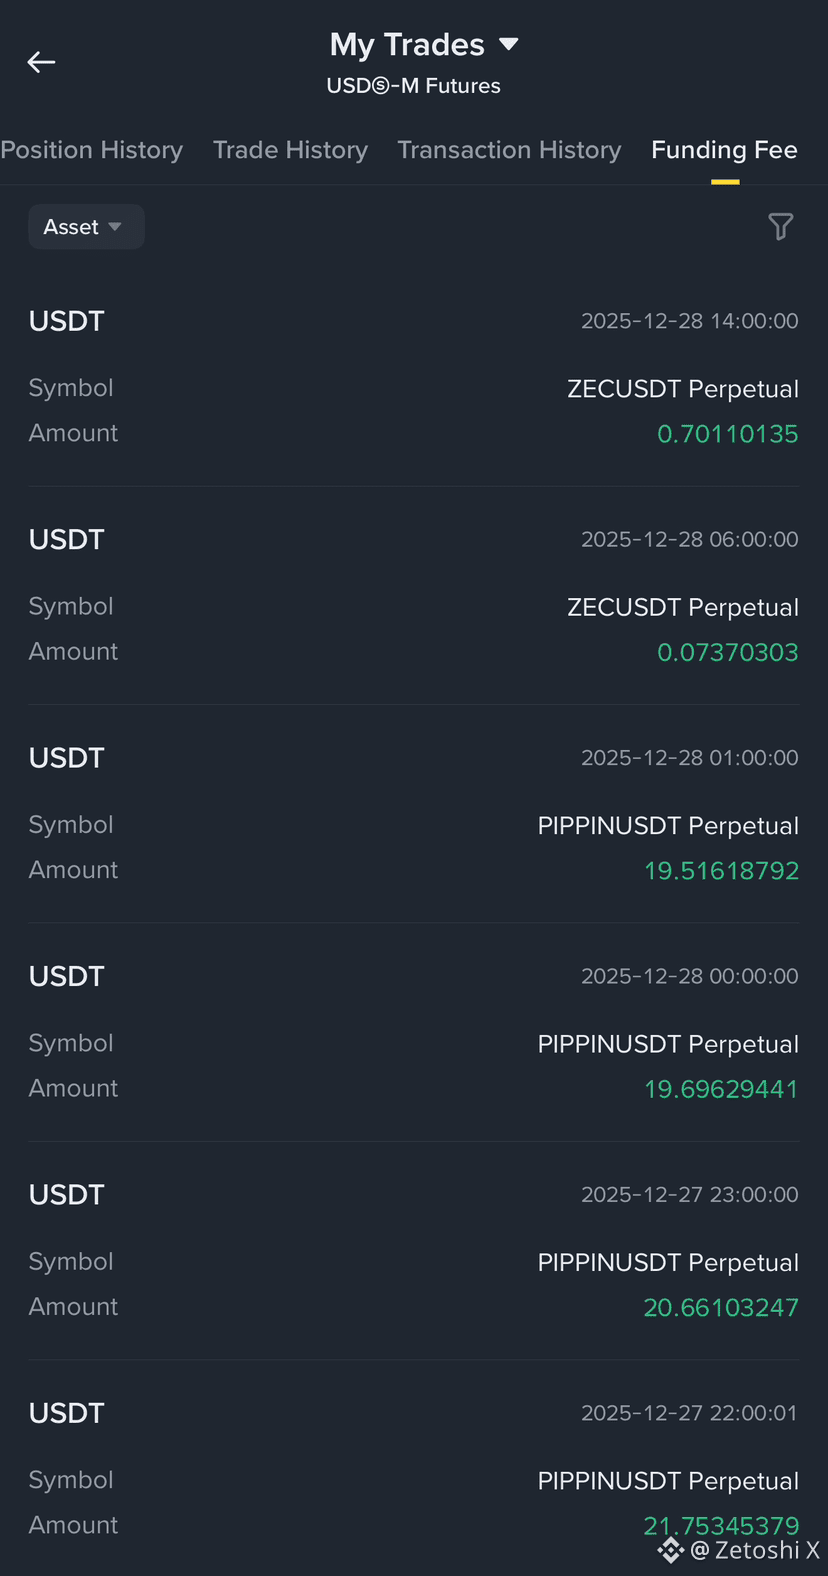This screenshot has height=1576, width=828.
Task: Tap amount 19.51618792 for PIPPINUSDT
Action: click(x=721, y=871)
